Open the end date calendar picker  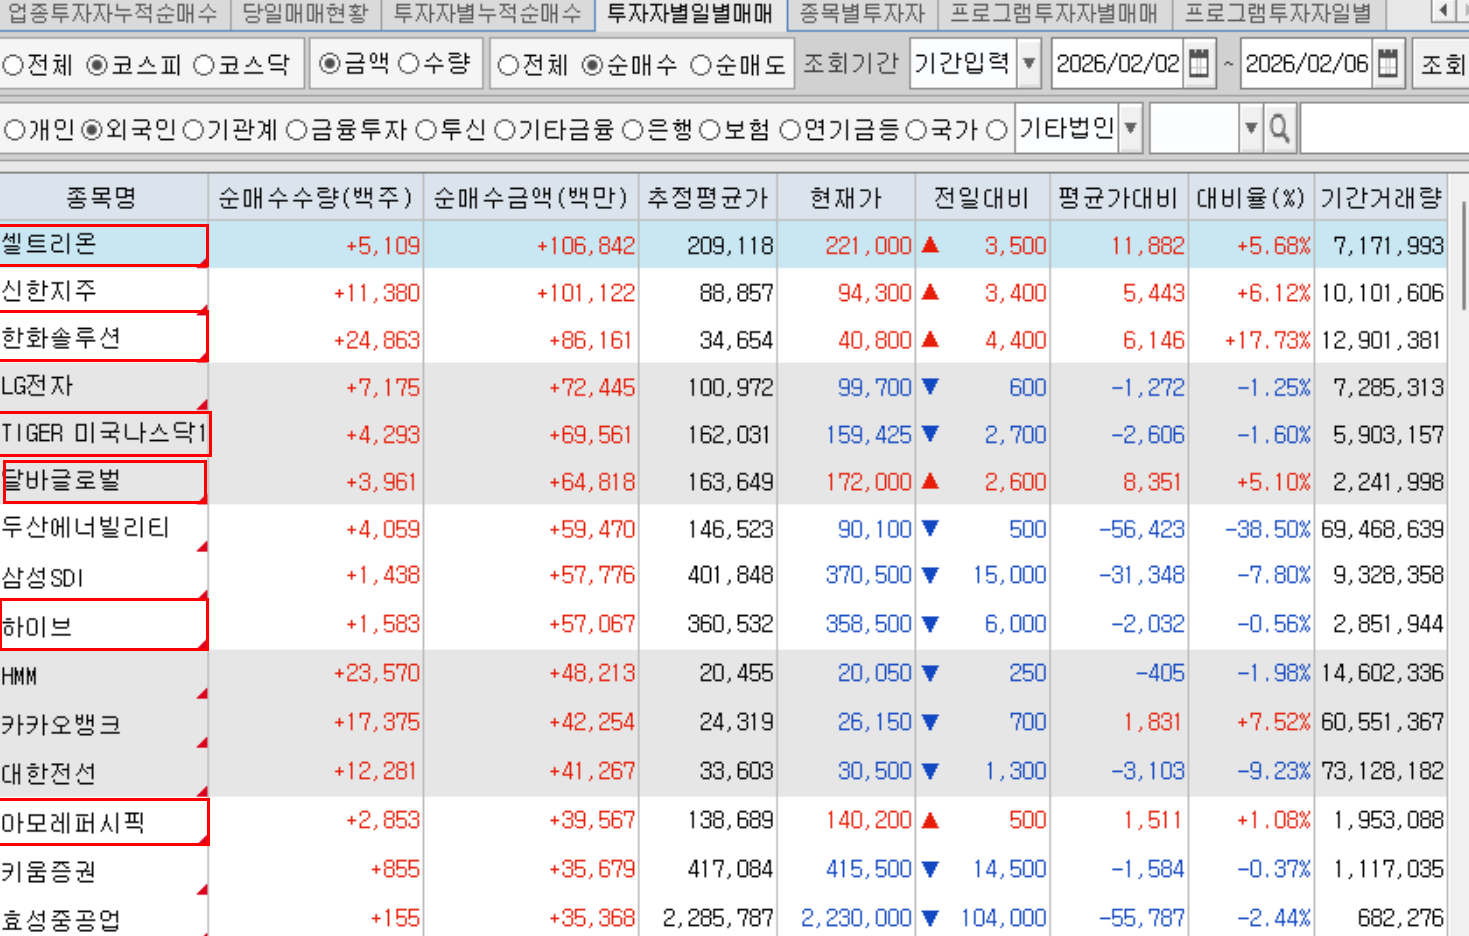tap(1387, 64)
